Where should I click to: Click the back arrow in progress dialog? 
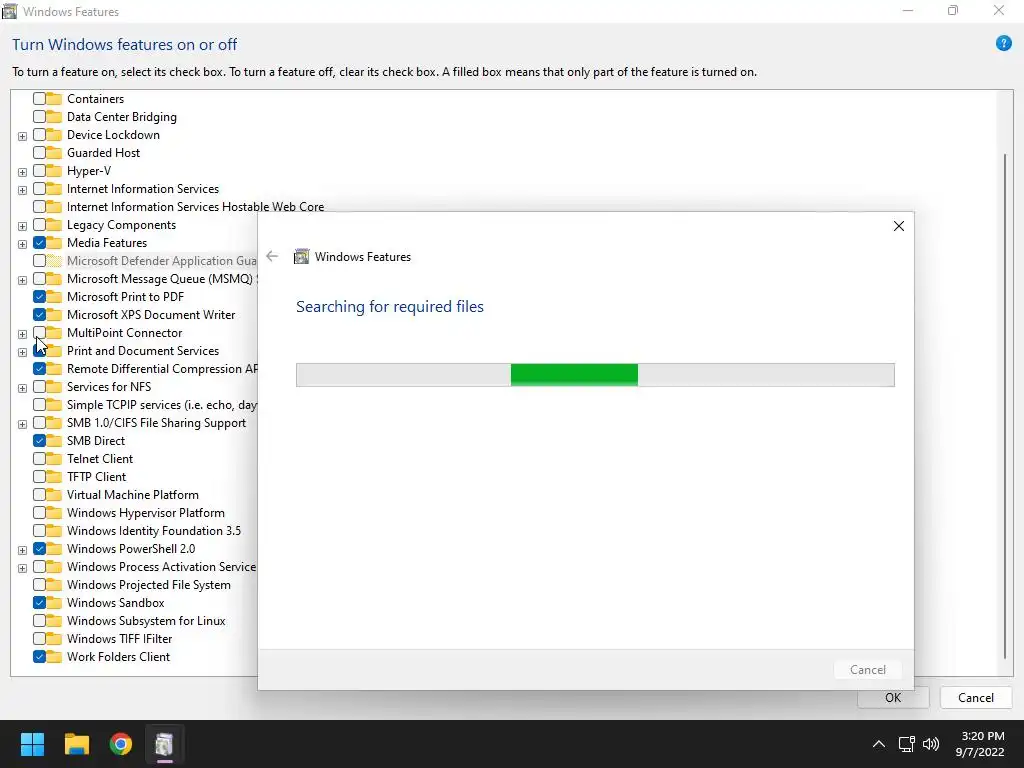[x=272, y=257]
